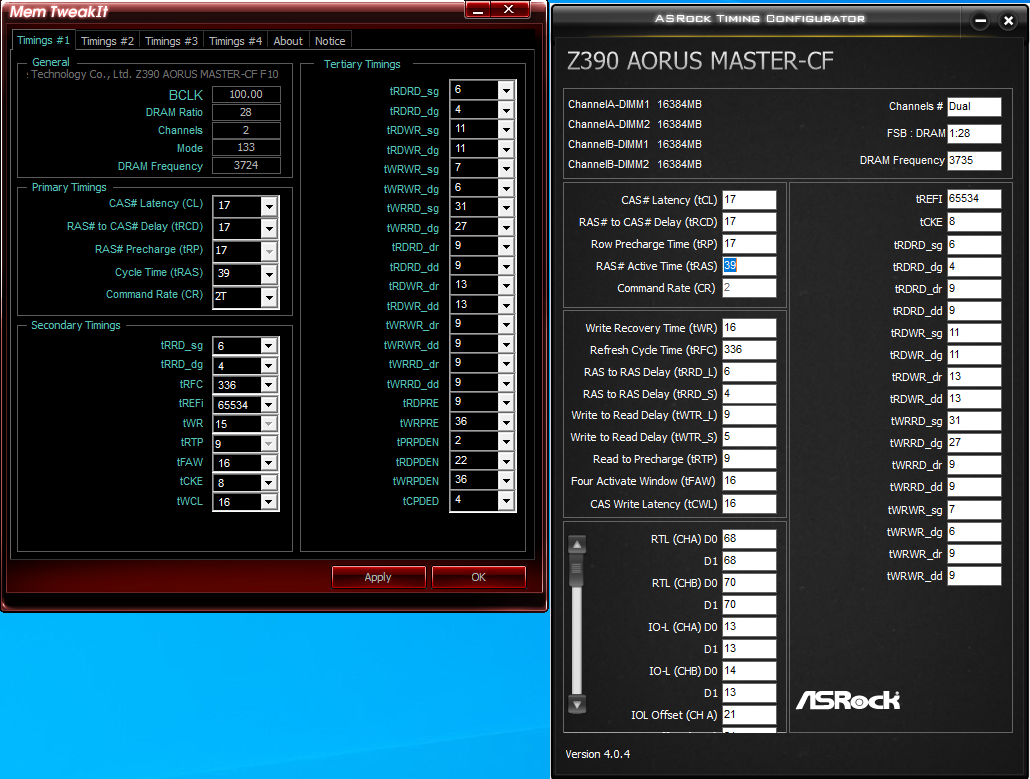Open the tRDRD_sg tertiary timing dropdown
The height and width of the screenshot is (779, 1030).
506,91
